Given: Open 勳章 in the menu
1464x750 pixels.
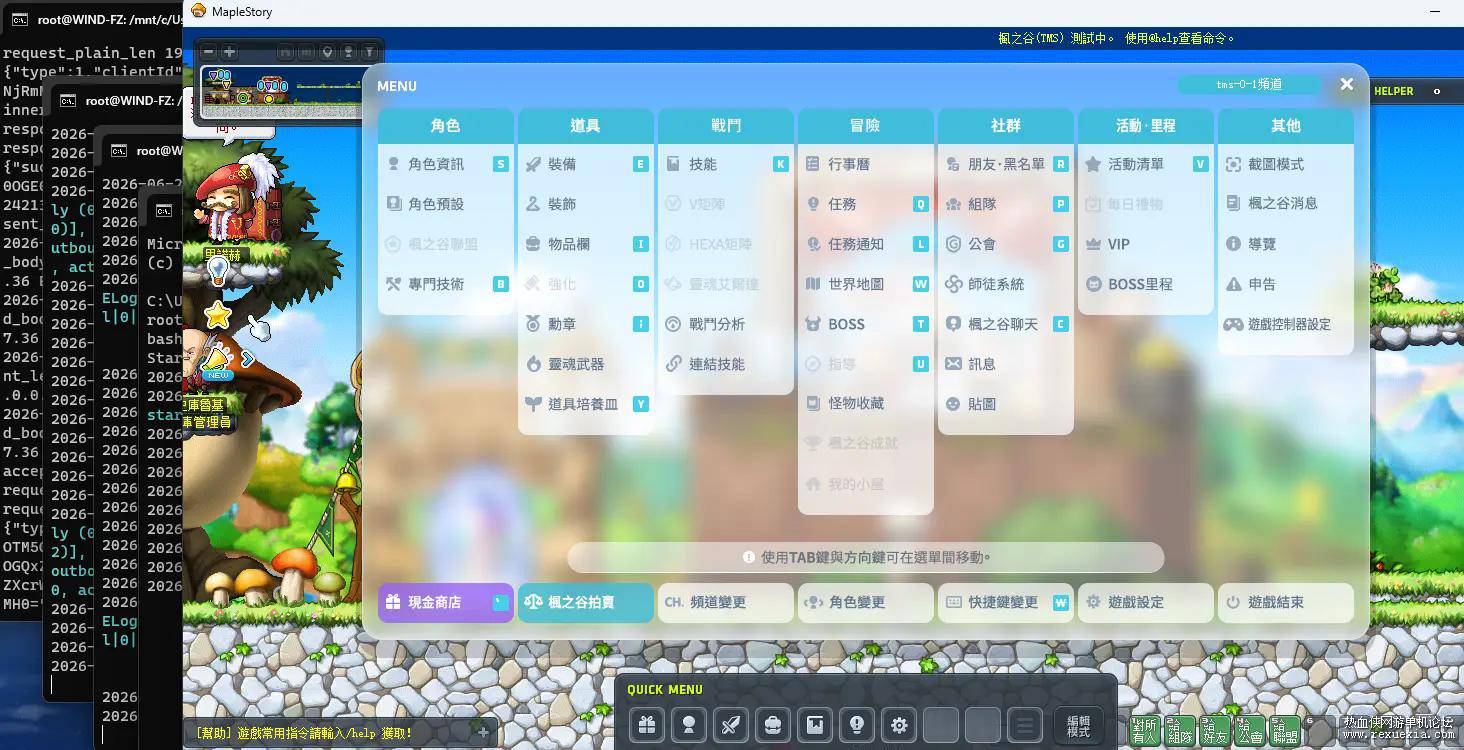Looking at the screenshot, I should click(x=586, y=324).
